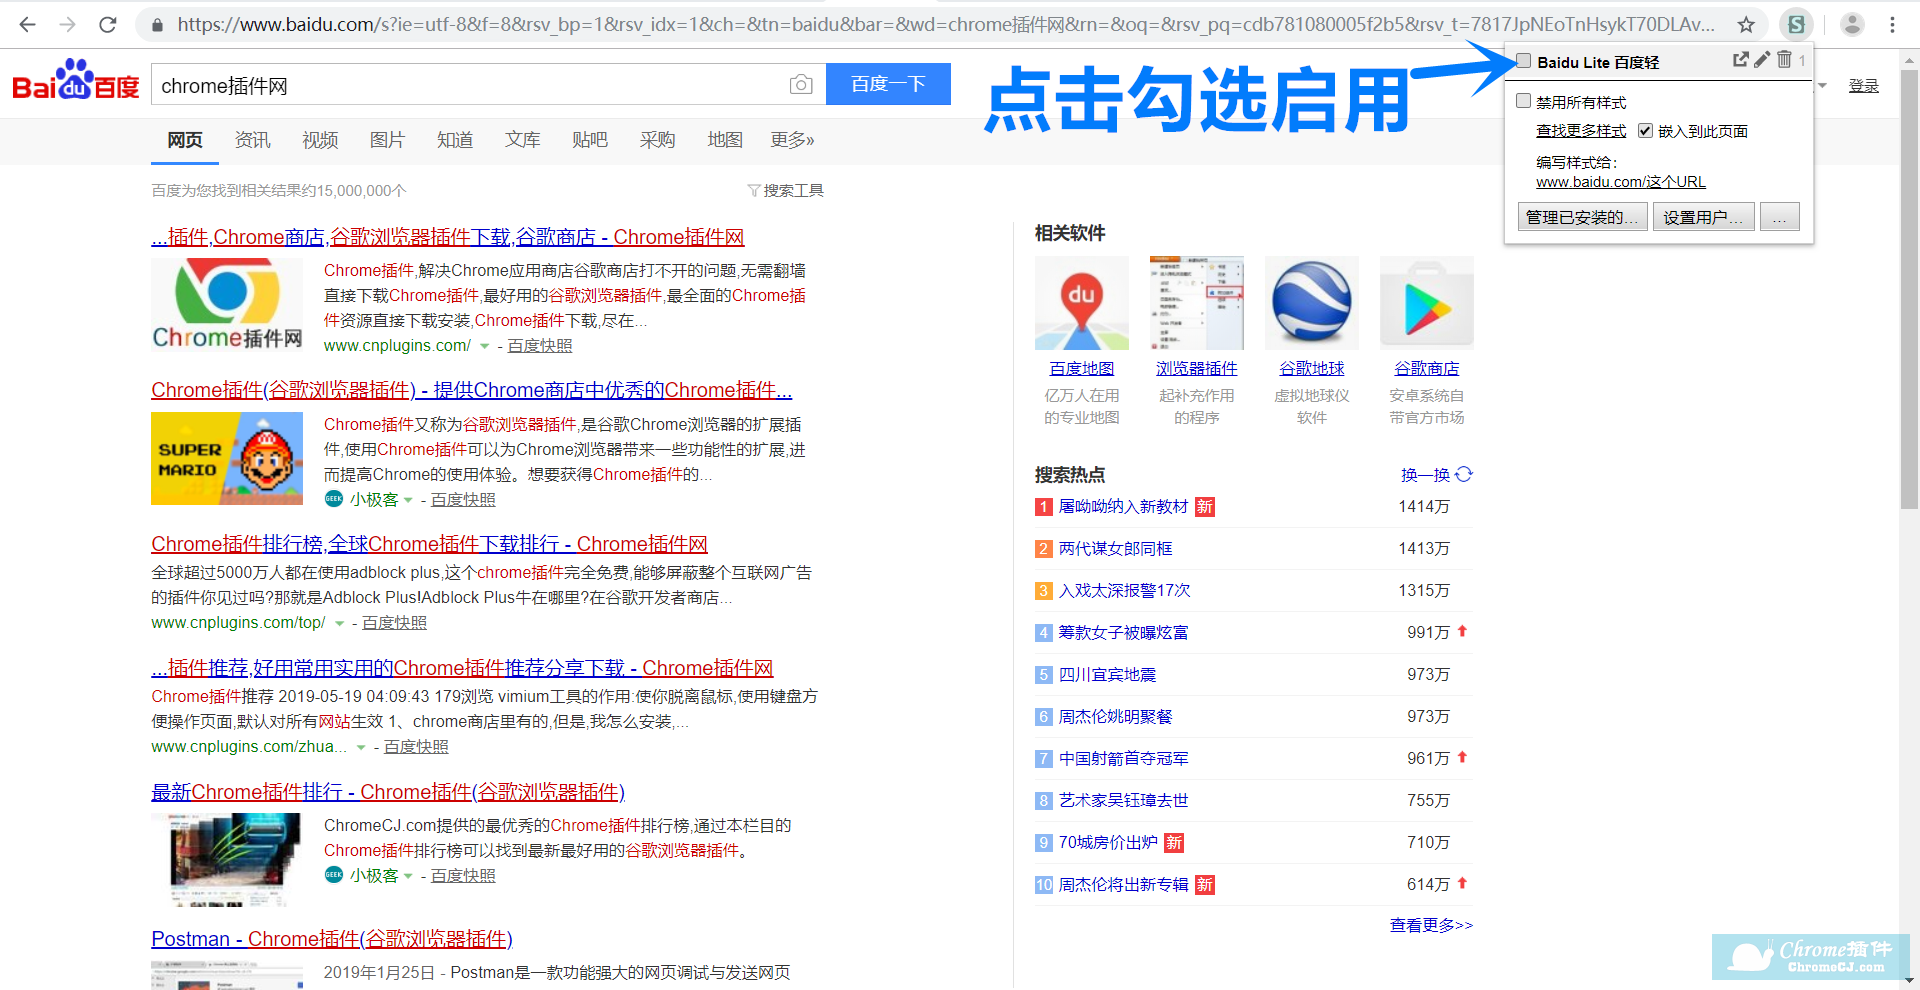
Task: Bookmark this page with the star icon
Action: 1746,24
